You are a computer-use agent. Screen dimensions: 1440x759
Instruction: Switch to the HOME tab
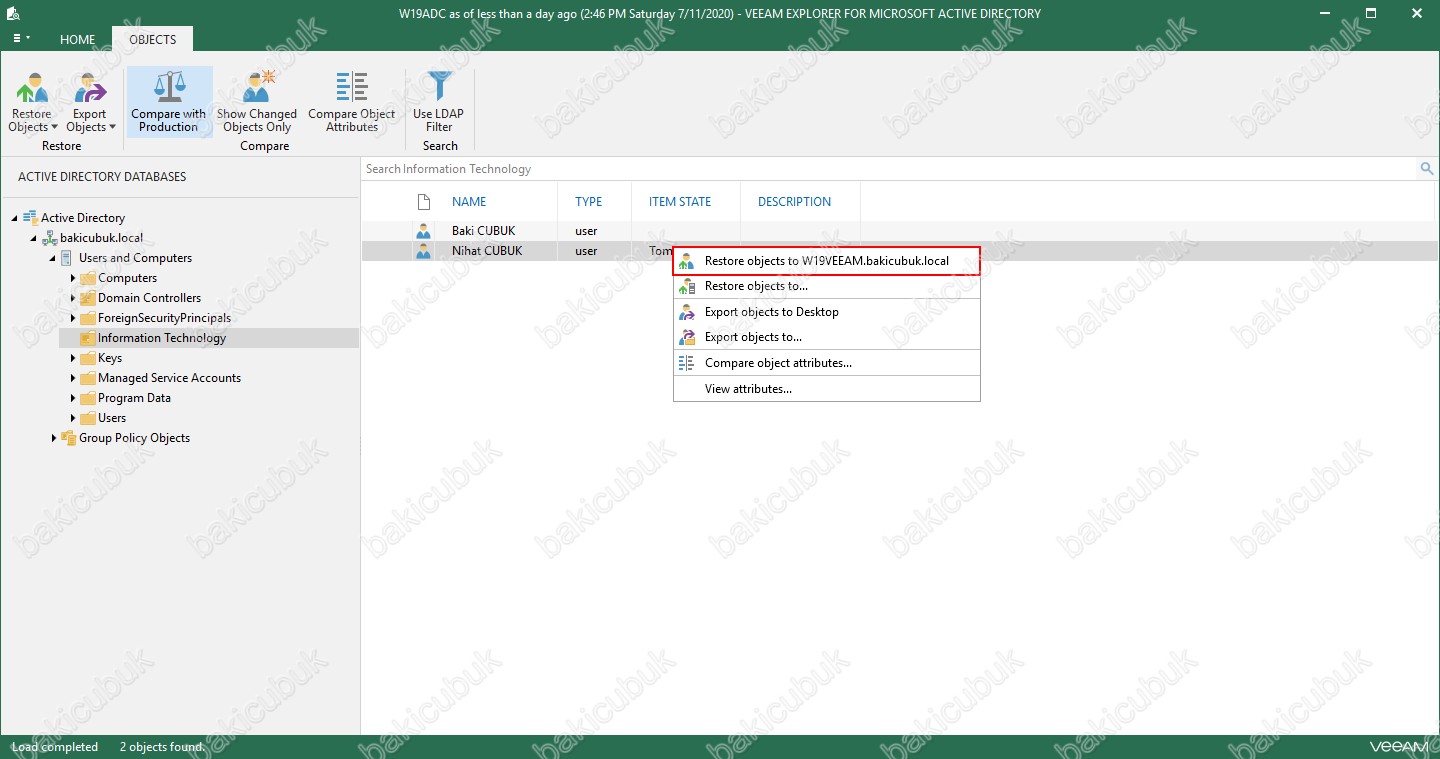[77, 40]
